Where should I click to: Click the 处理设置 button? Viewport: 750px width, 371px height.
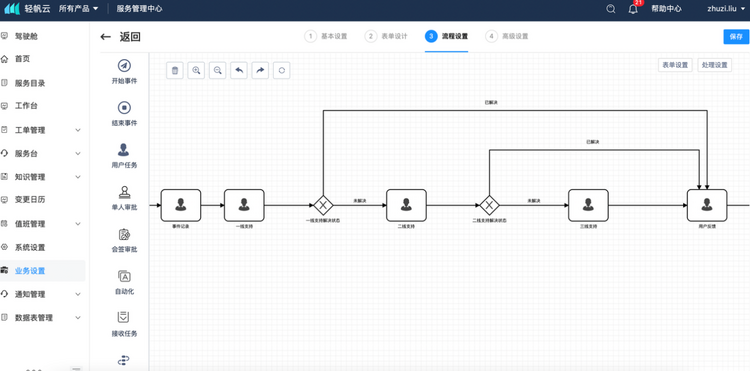coord(715,65)
